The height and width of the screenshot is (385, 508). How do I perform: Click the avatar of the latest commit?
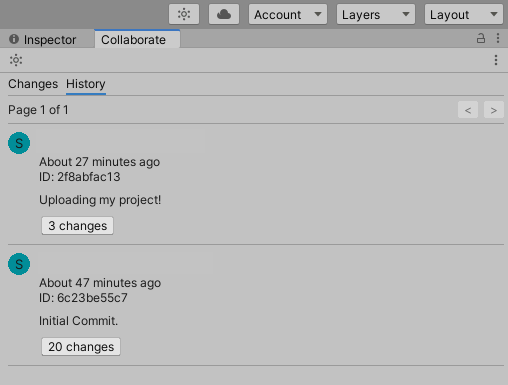tap(19, 143)
